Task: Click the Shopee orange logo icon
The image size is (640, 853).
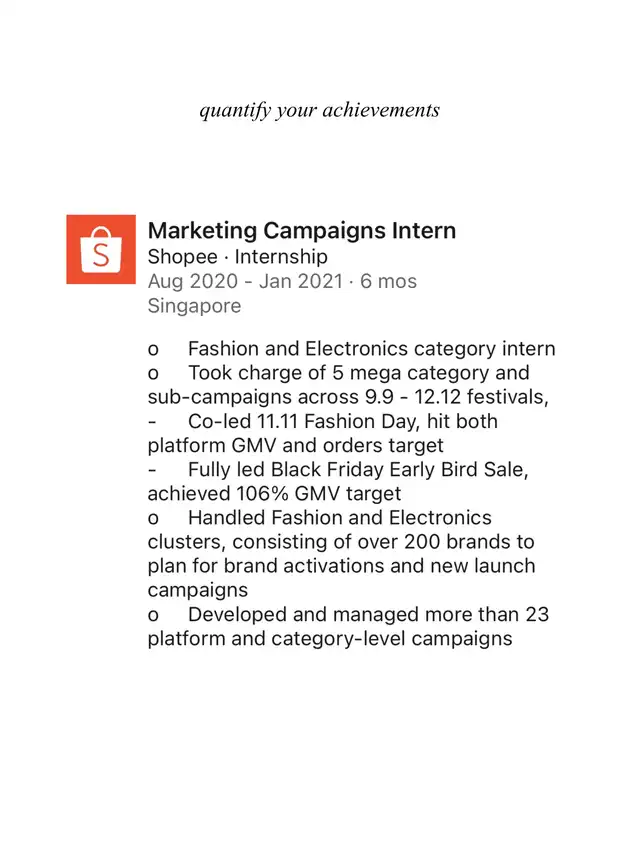Action: coord(101,249)
